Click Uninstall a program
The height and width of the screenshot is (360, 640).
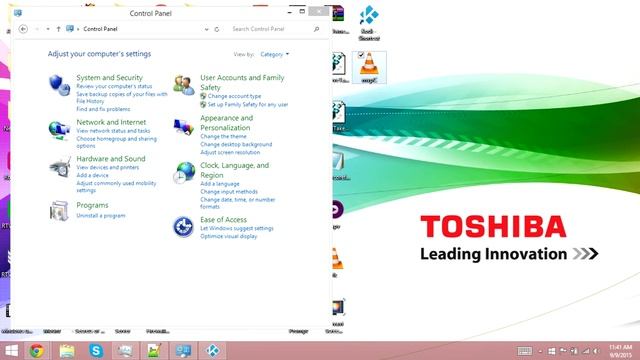coord(101,216)
